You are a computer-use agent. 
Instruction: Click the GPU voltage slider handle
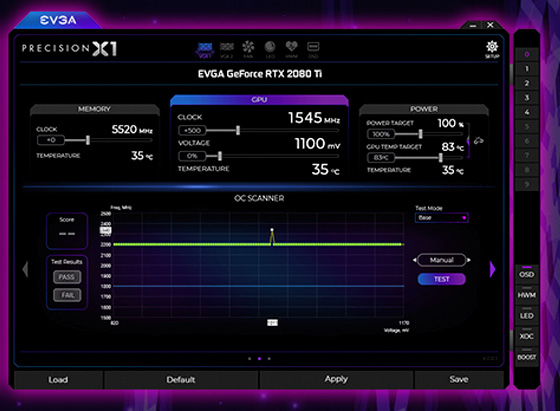point(220,156)
